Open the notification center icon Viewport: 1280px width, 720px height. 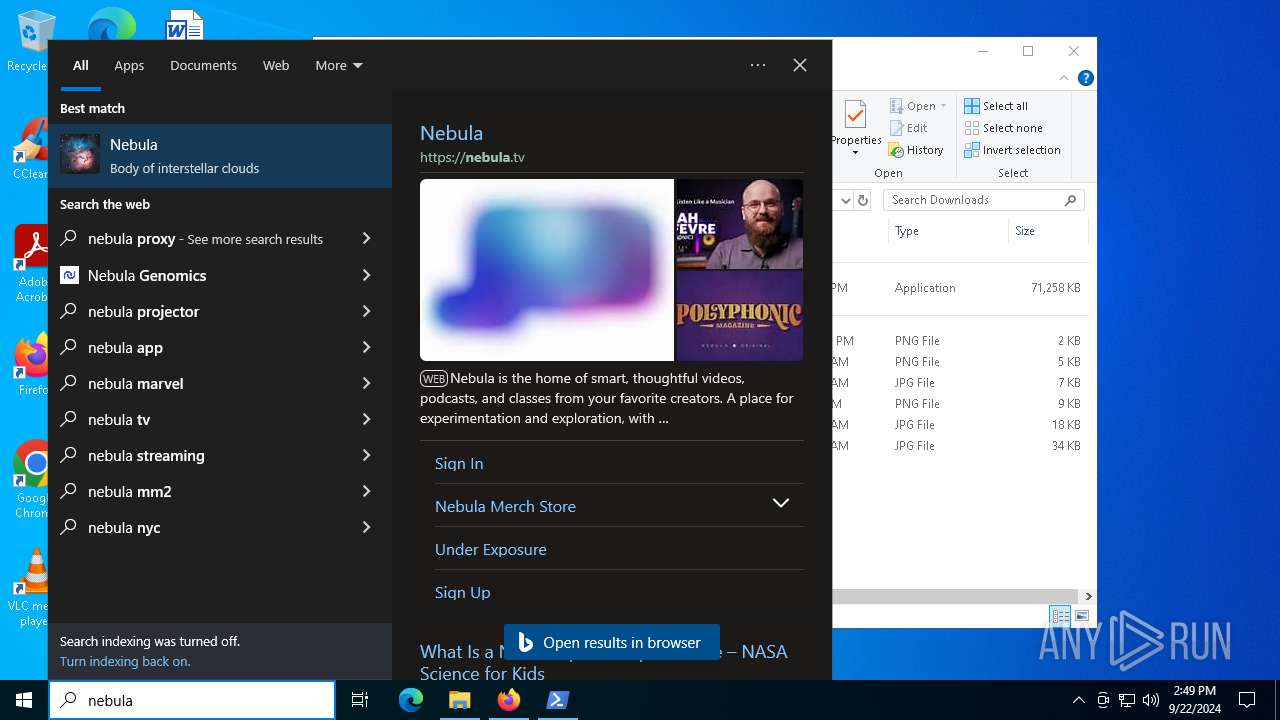[1247, 700]
